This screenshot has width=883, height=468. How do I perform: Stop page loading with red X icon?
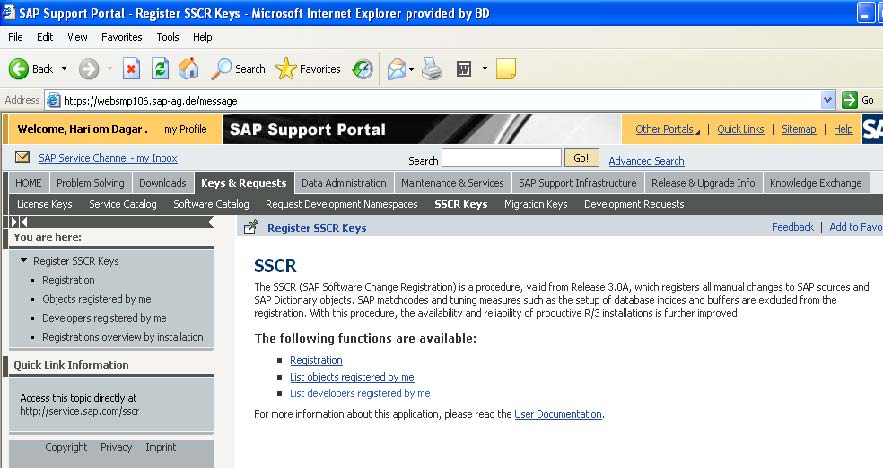tap(131, 69)
